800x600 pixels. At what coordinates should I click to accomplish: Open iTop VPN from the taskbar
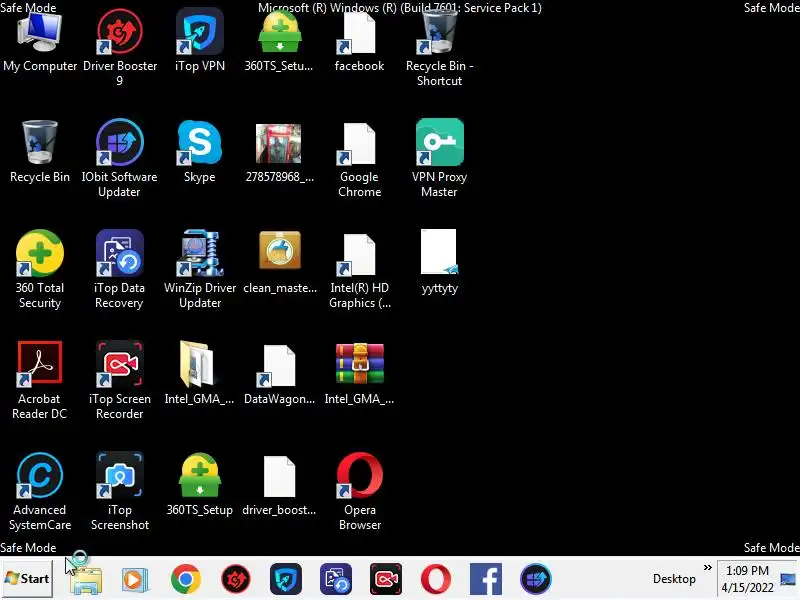click(x=285, y=579)
